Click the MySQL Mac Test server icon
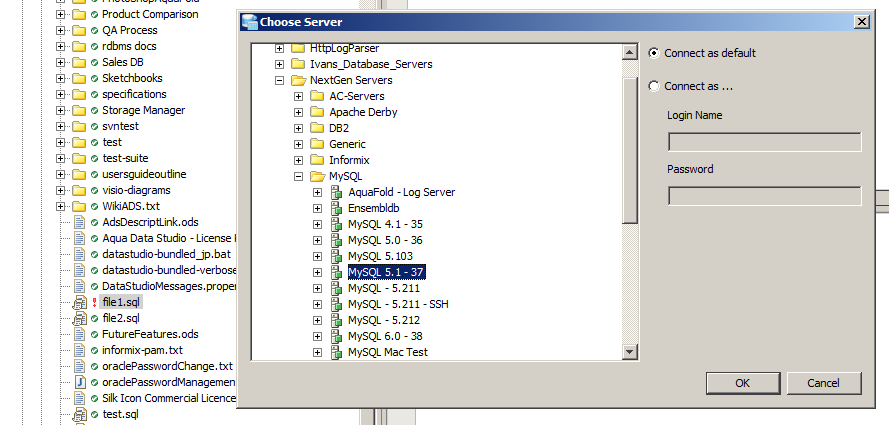The image size is (889, 425). click(337, 352)
